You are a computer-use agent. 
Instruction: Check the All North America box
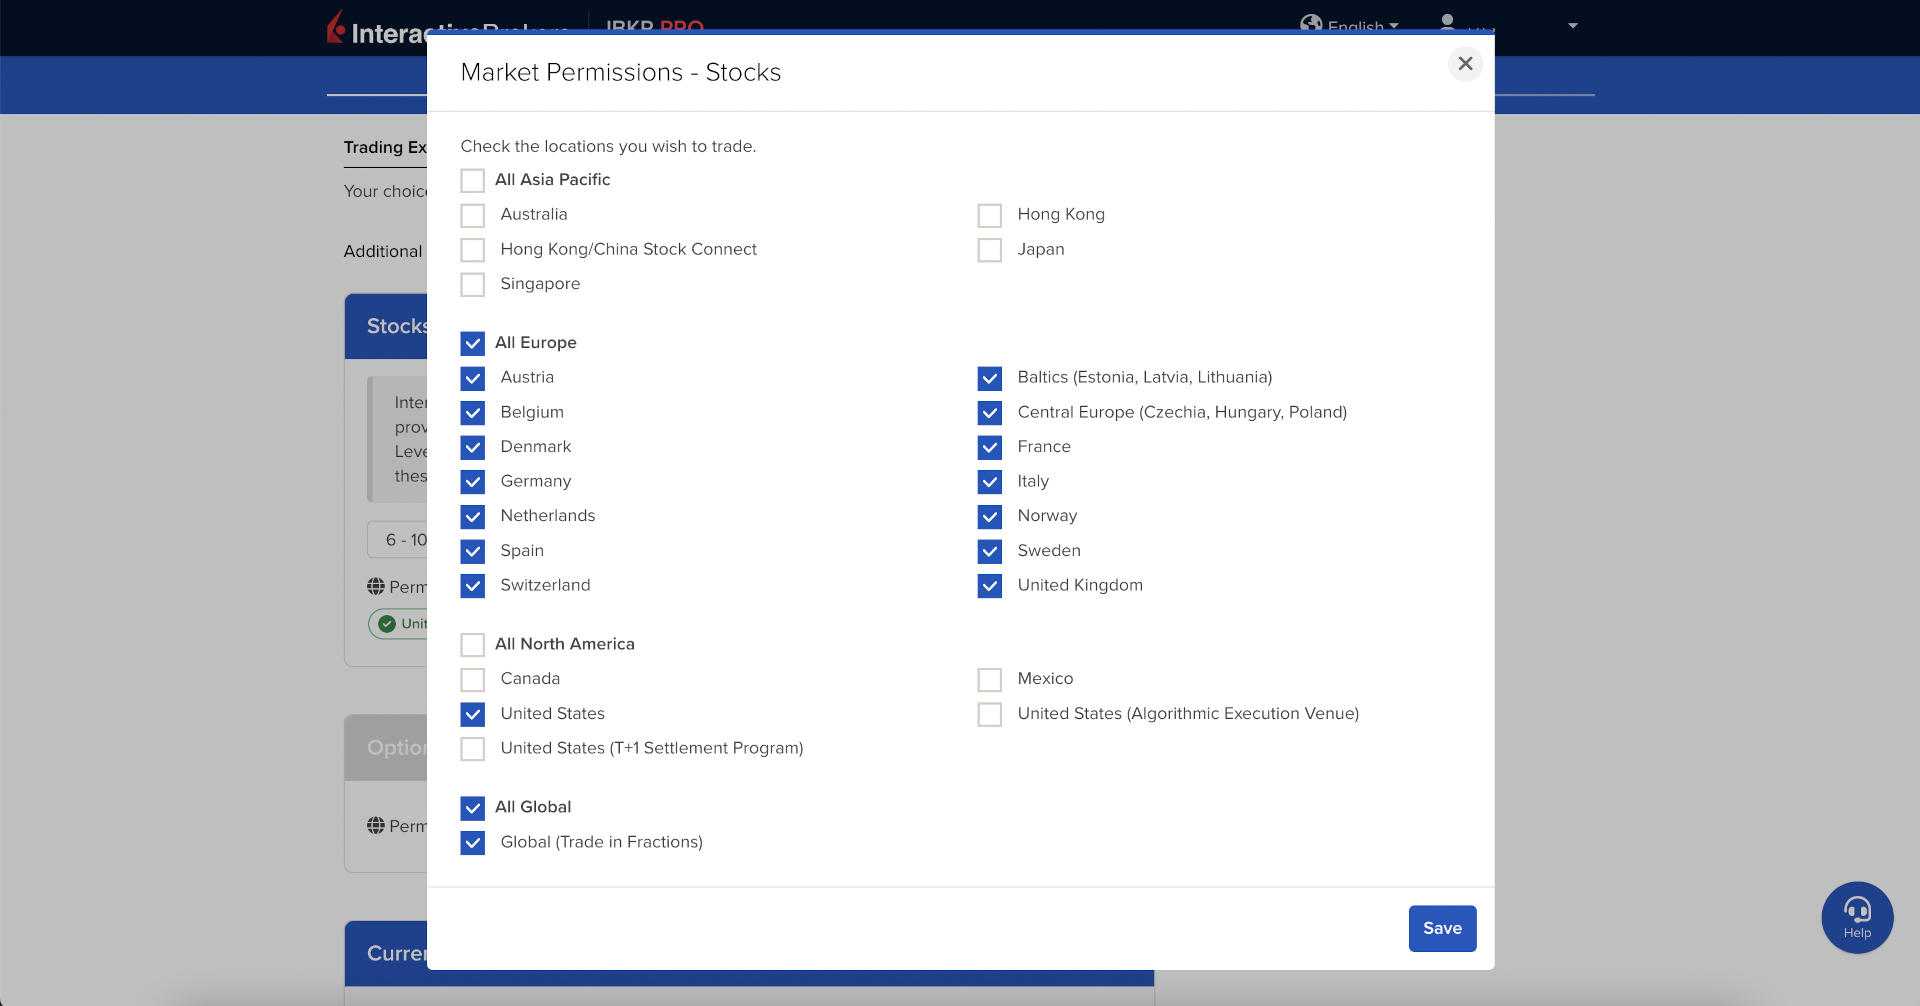(x=473, y=645)
